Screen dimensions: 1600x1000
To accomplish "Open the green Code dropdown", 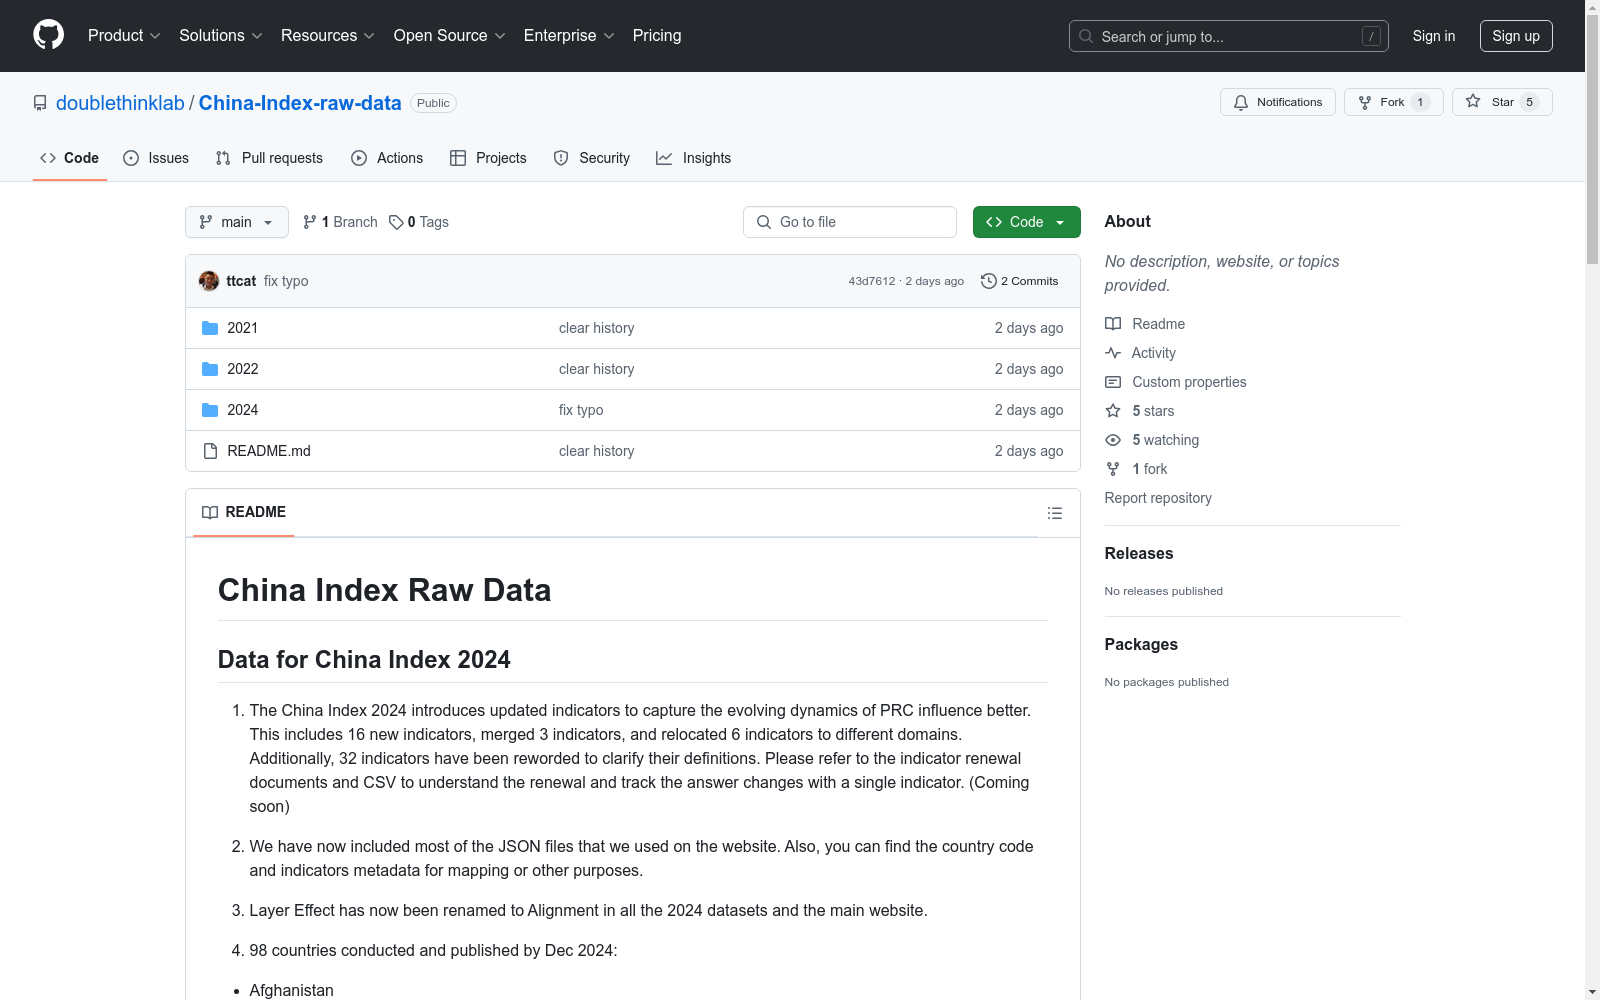I will (x=1027, y=222).
